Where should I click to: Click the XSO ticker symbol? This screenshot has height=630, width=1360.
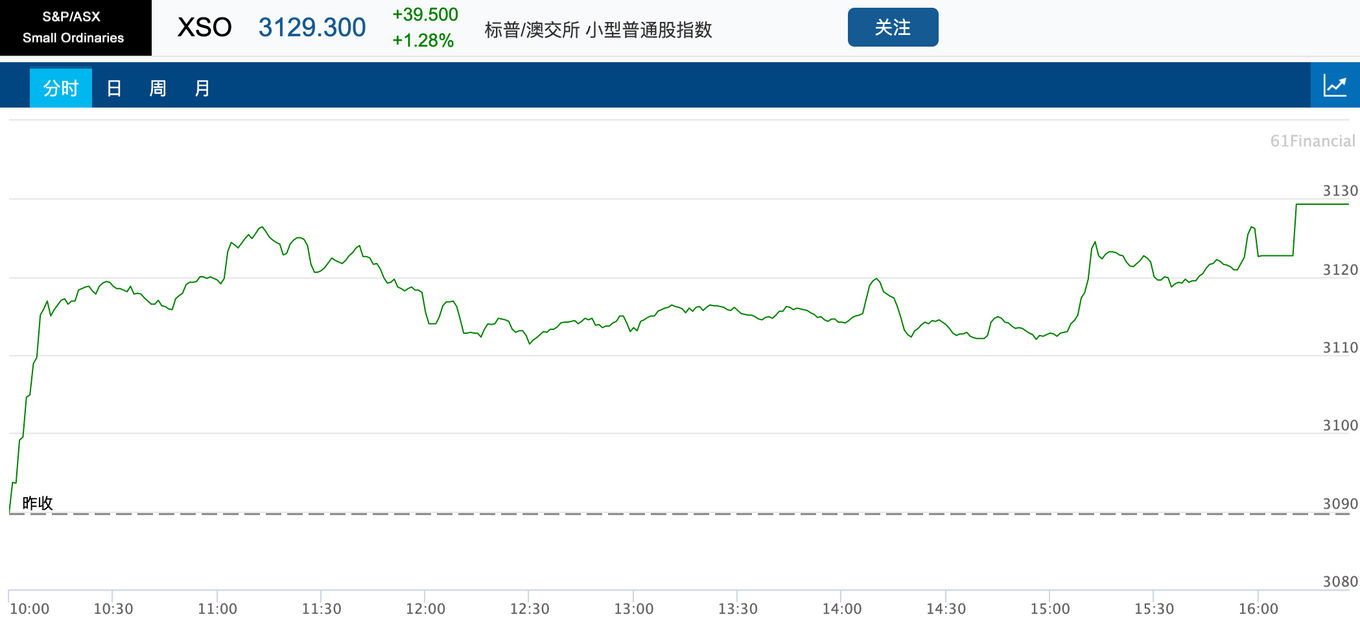pos(204,28)
